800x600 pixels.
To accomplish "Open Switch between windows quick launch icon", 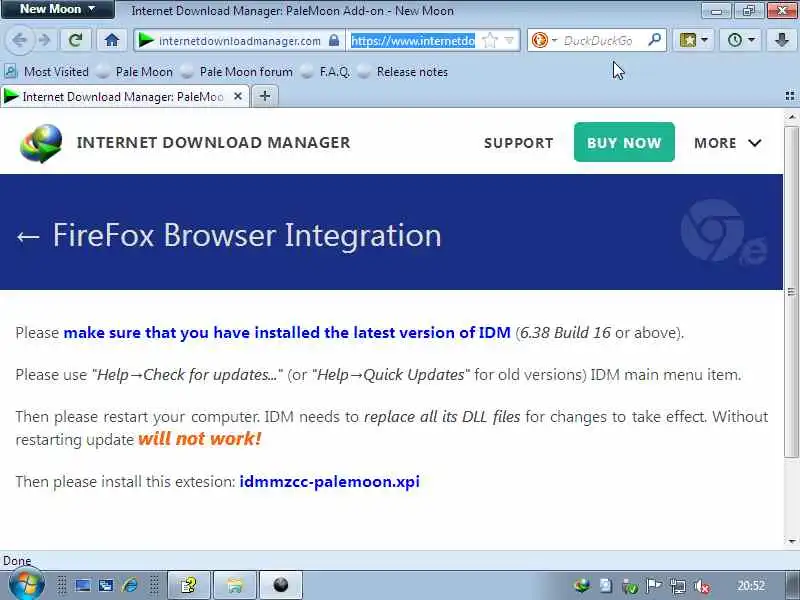I will click(x=106, y=586).
